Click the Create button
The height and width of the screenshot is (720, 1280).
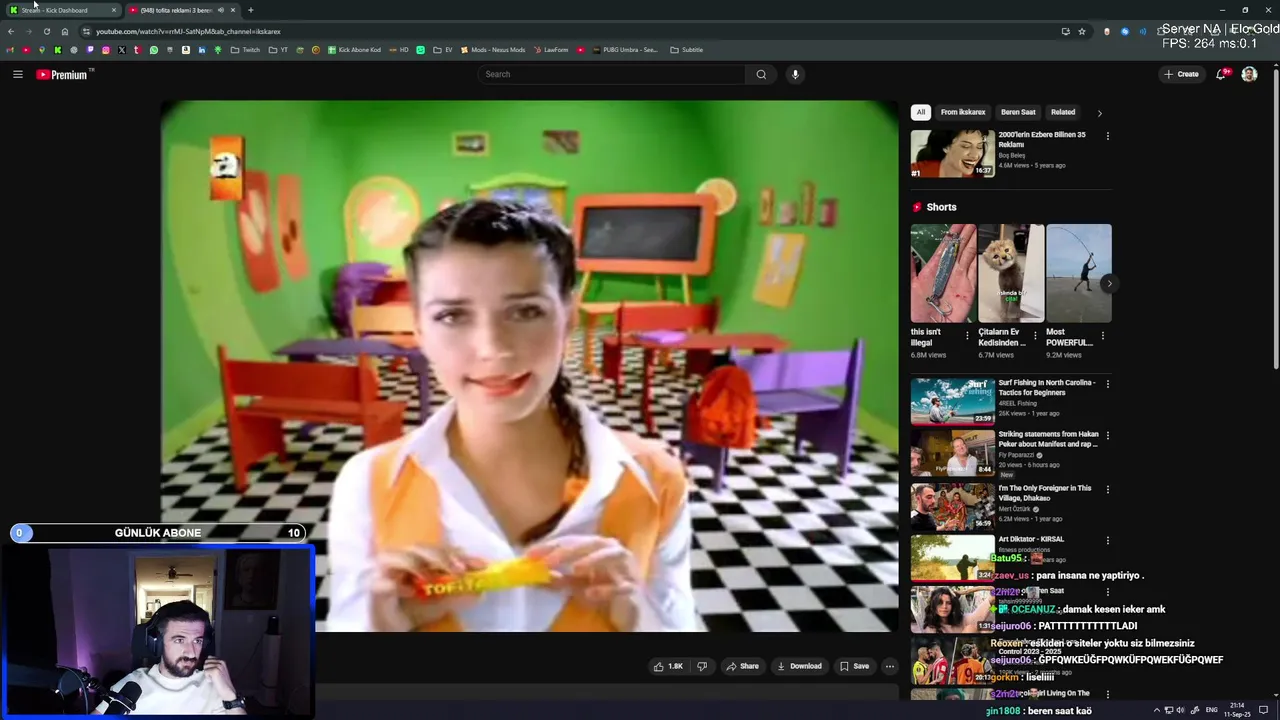1181,74
